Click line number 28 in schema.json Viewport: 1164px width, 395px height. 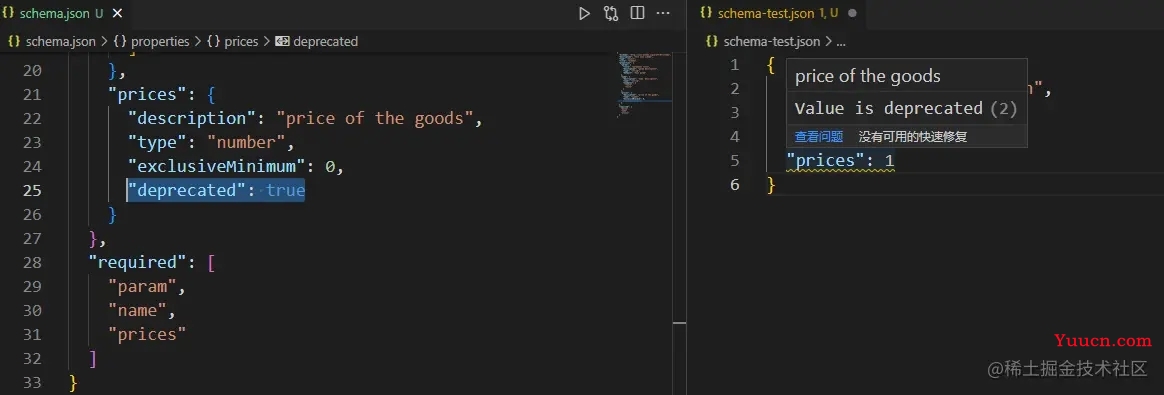pyautogui.click(x=32, y=263)
